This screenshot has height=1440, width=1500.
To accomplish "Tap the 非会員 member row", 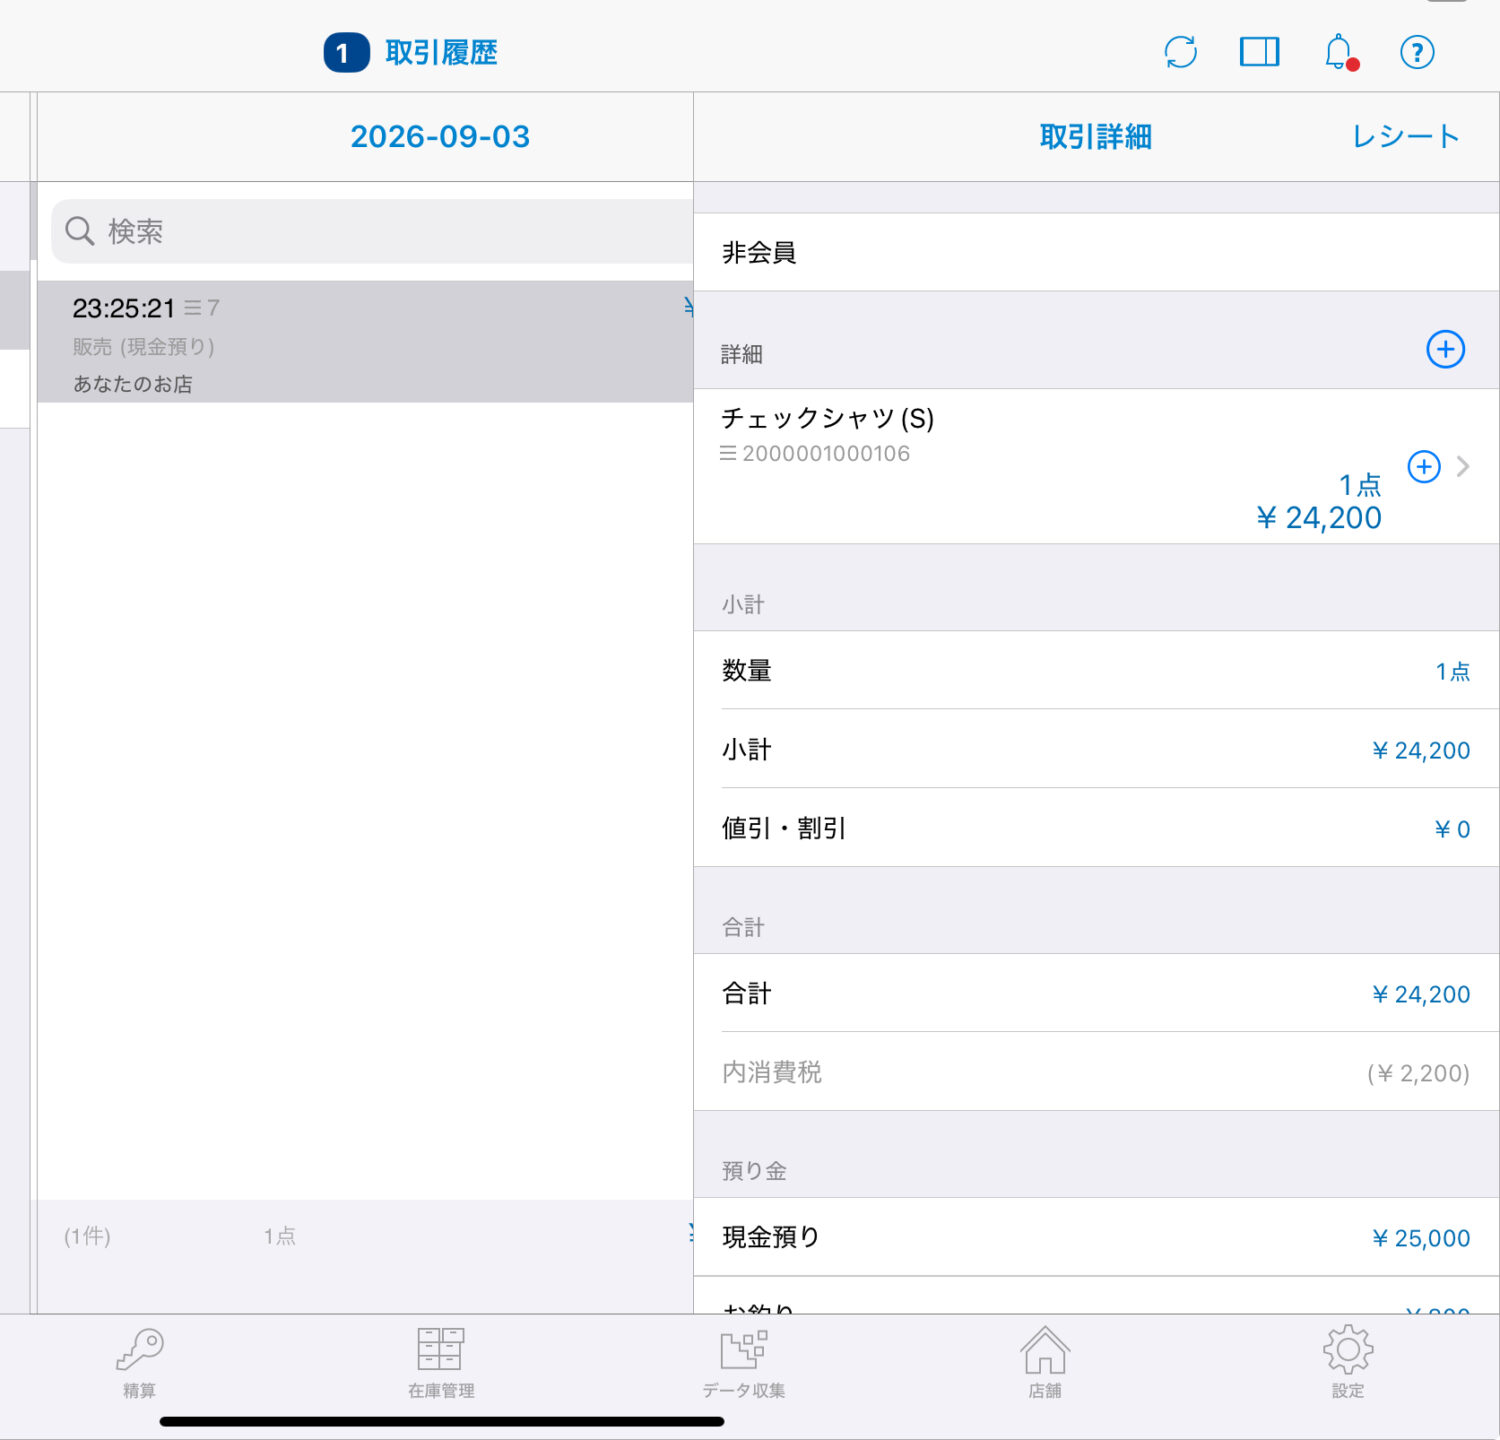I will coord(1096,252).
